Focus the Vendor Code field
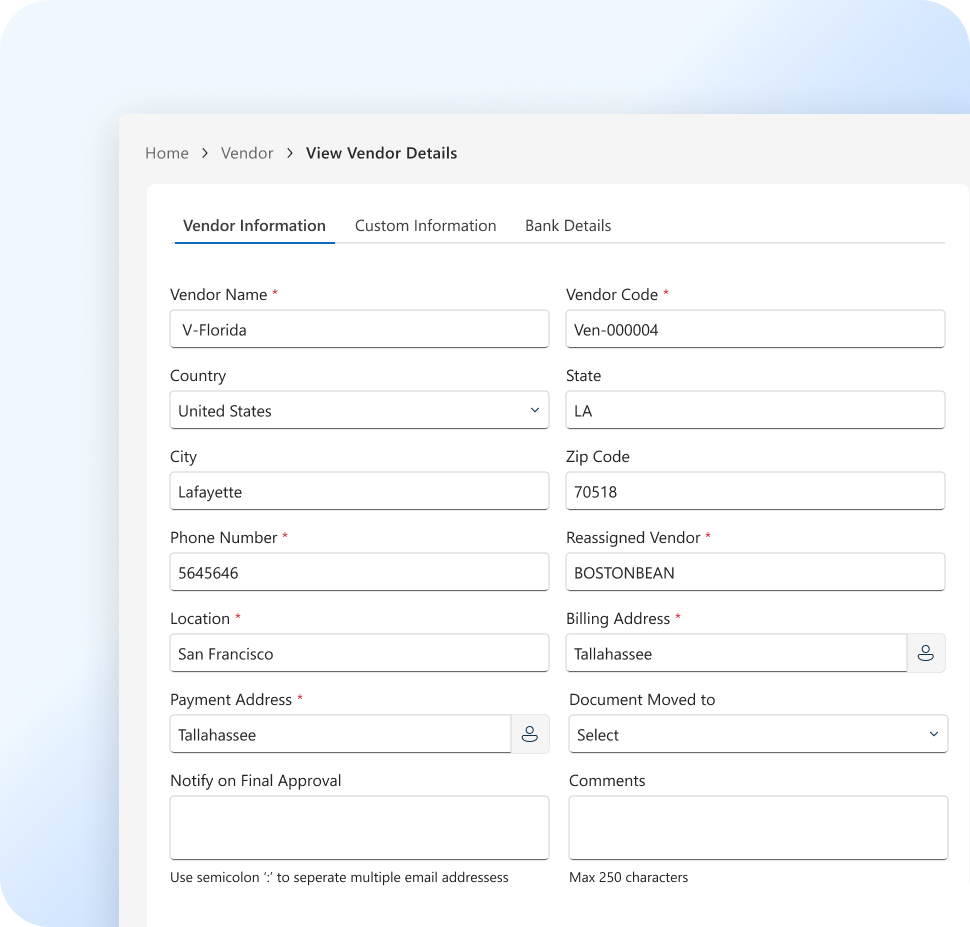This screenshot has width=970, height=927. [x=755, y=329]
